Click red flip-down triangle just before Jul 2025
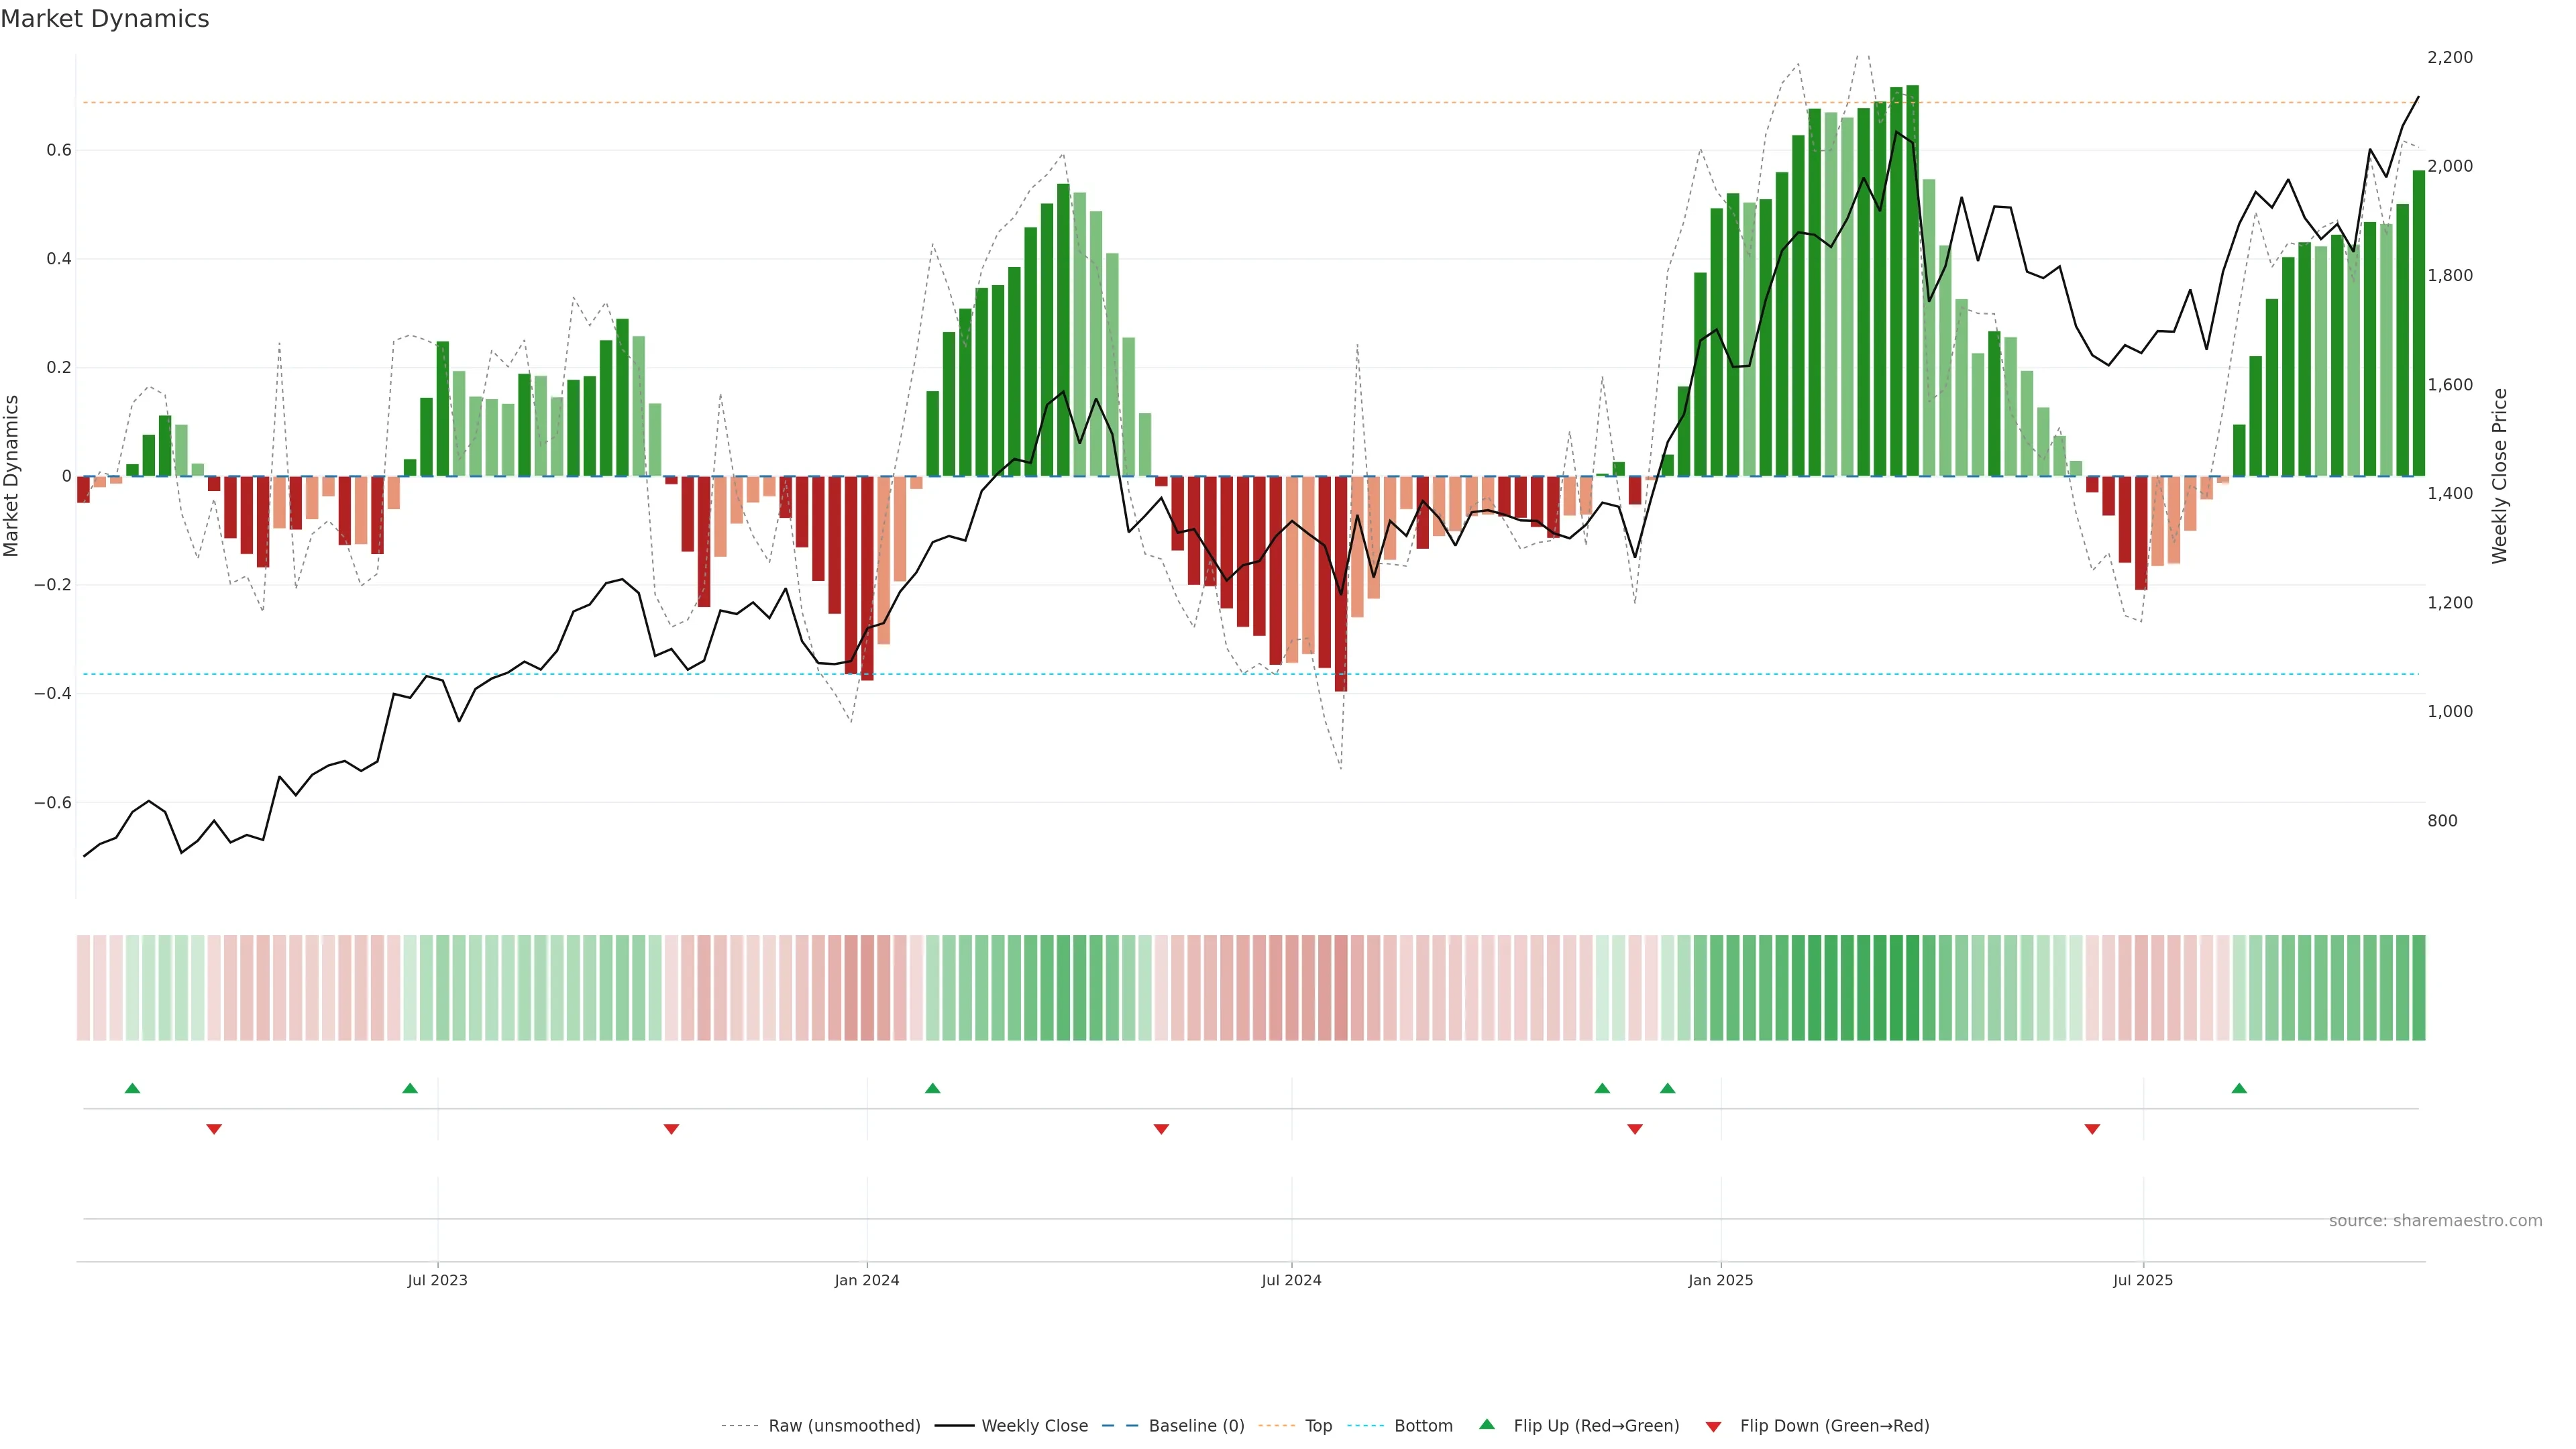This screenshot has height=1449, width=2576. pyautogui.click(x=2092, y=1129)
